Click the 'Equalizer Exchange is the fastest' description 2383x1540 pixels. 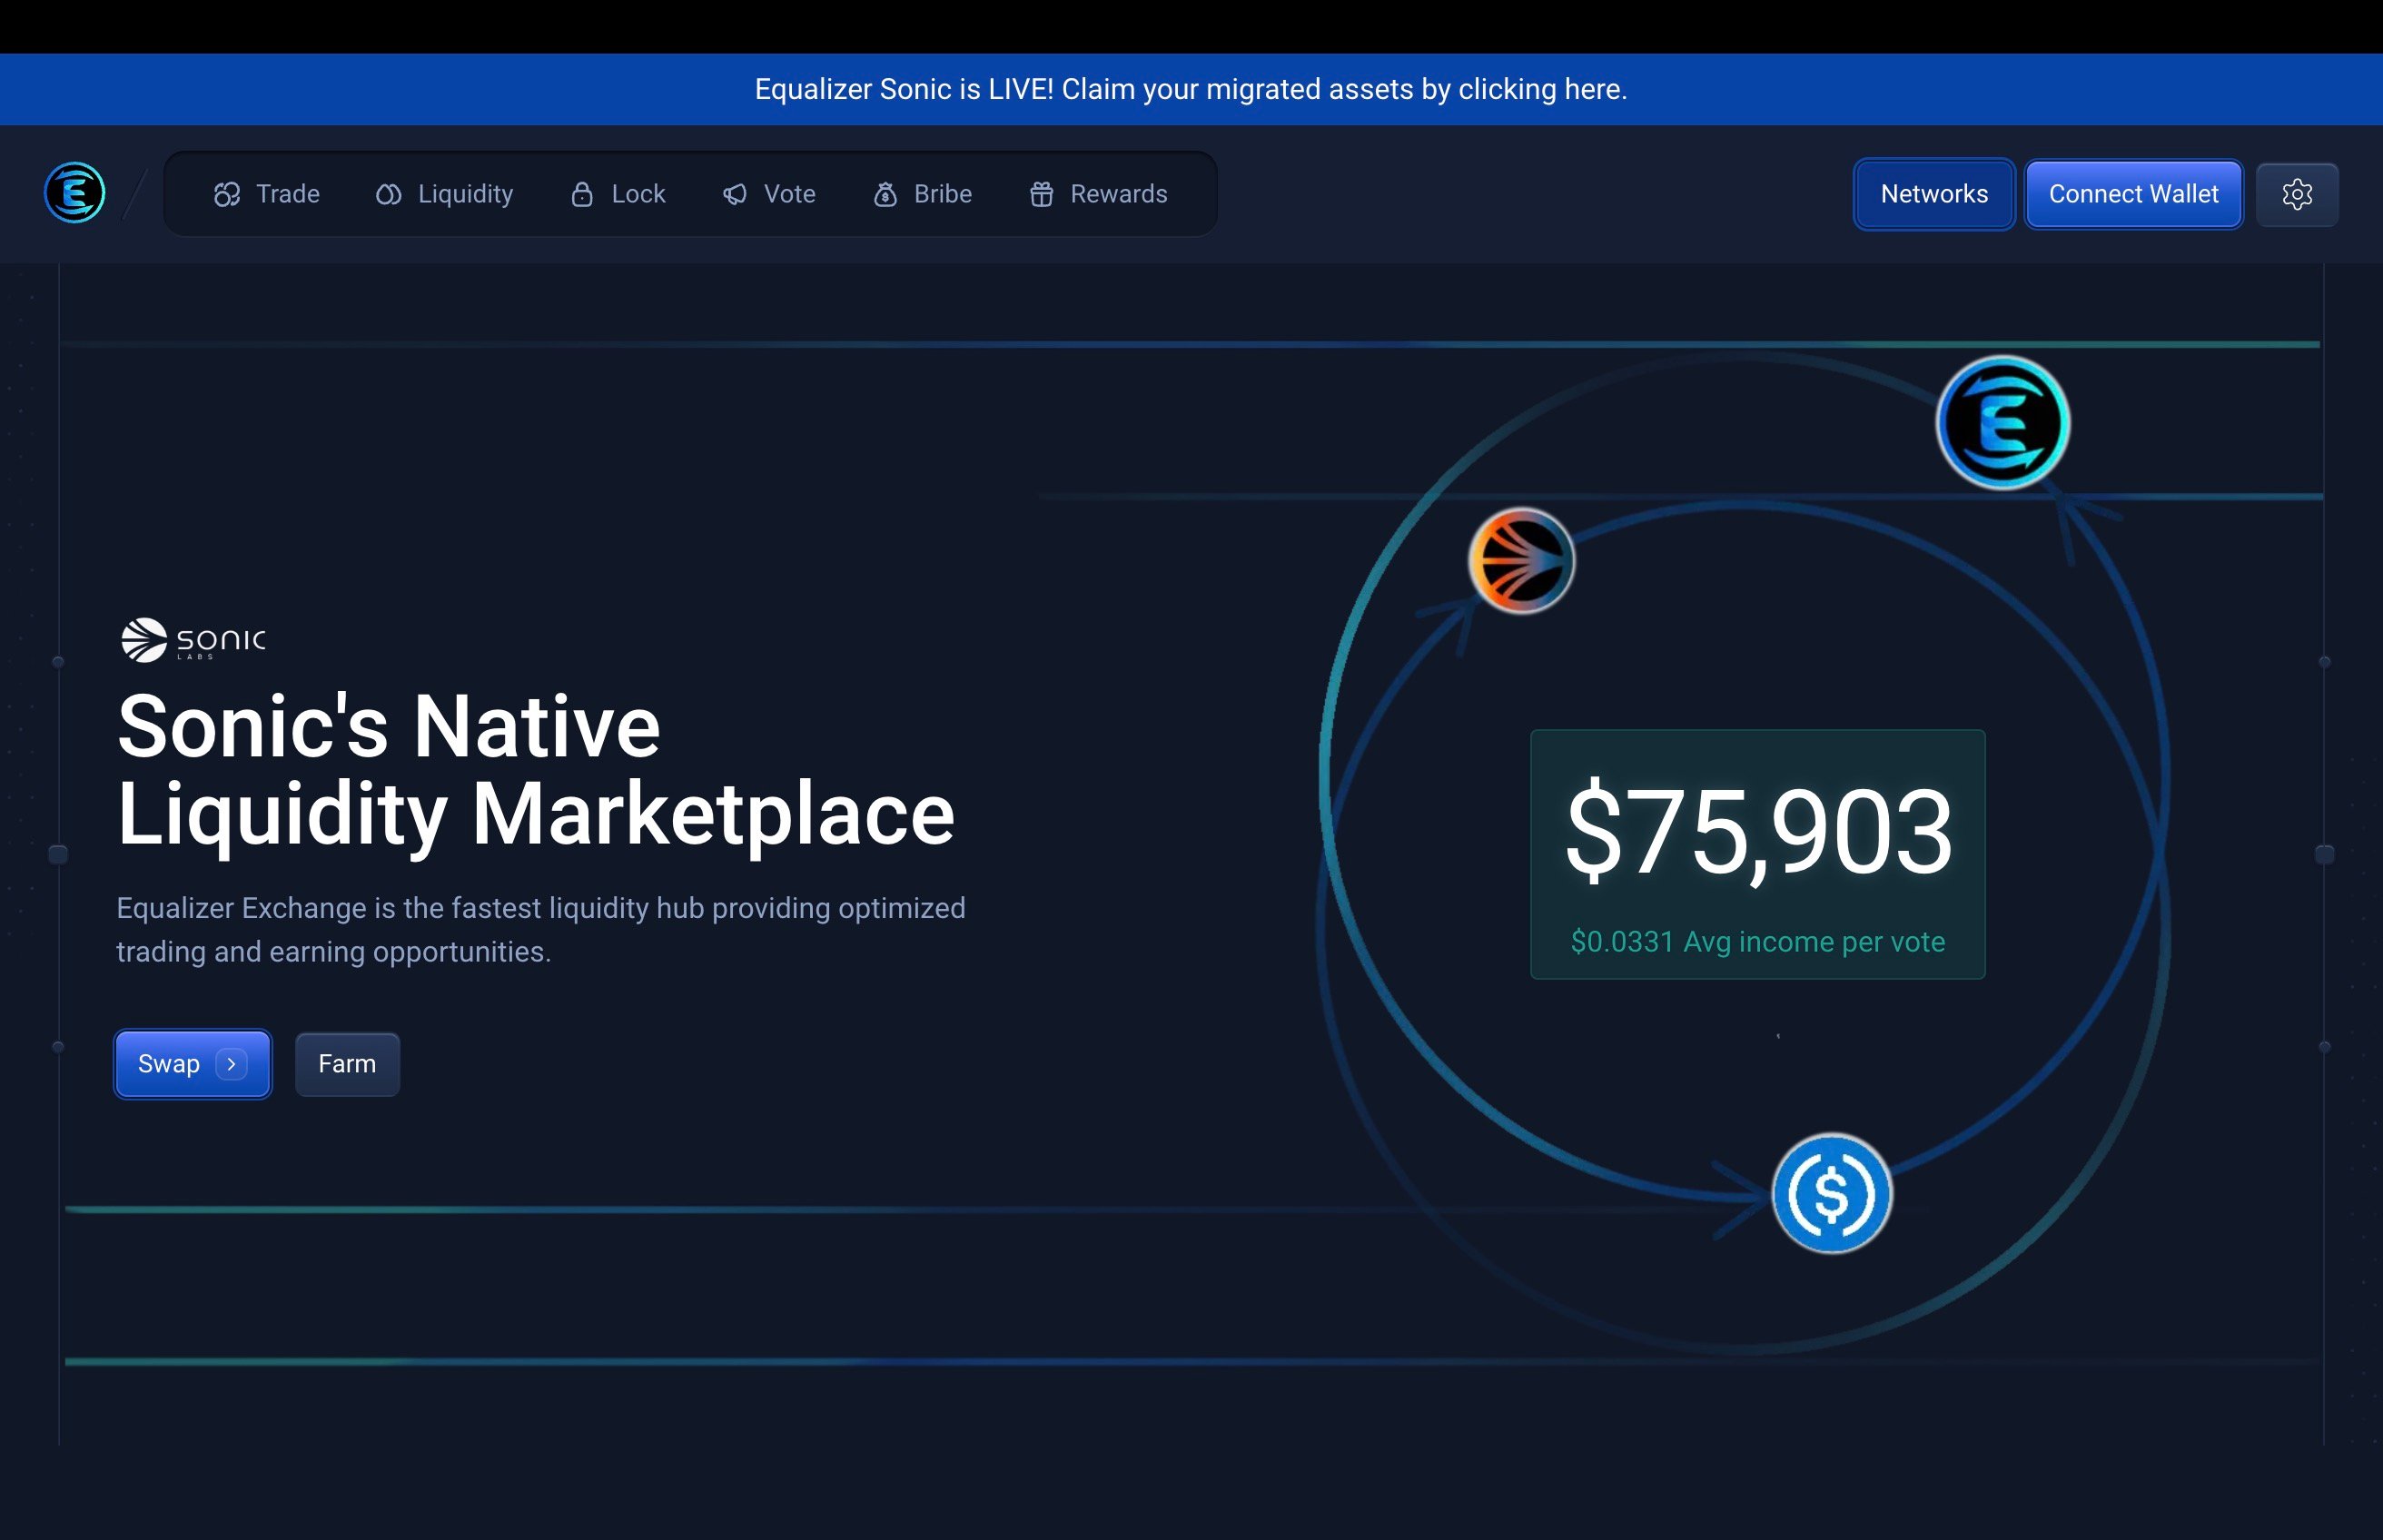(541, 930)
